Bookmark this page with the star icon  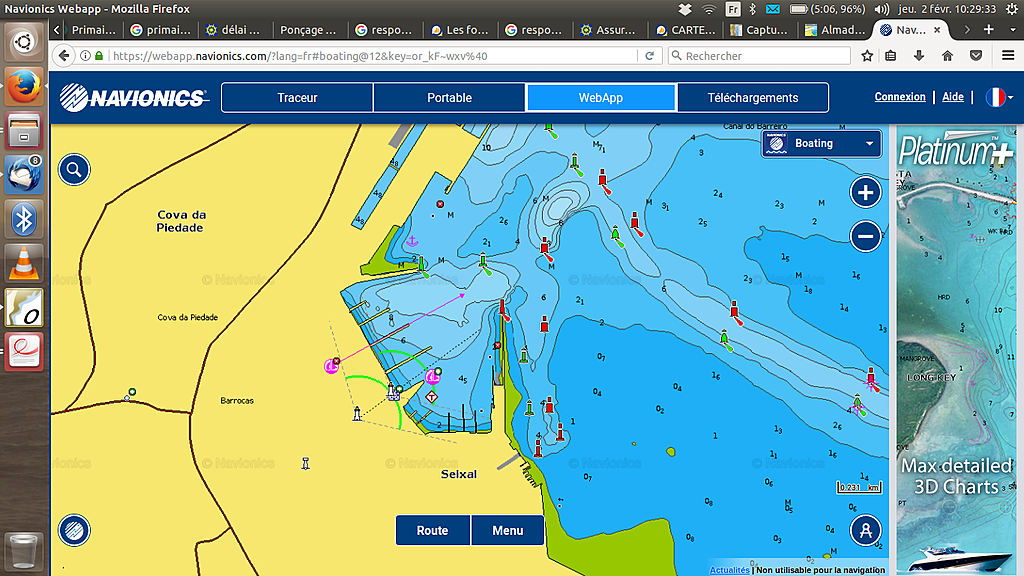click(867, 56)
